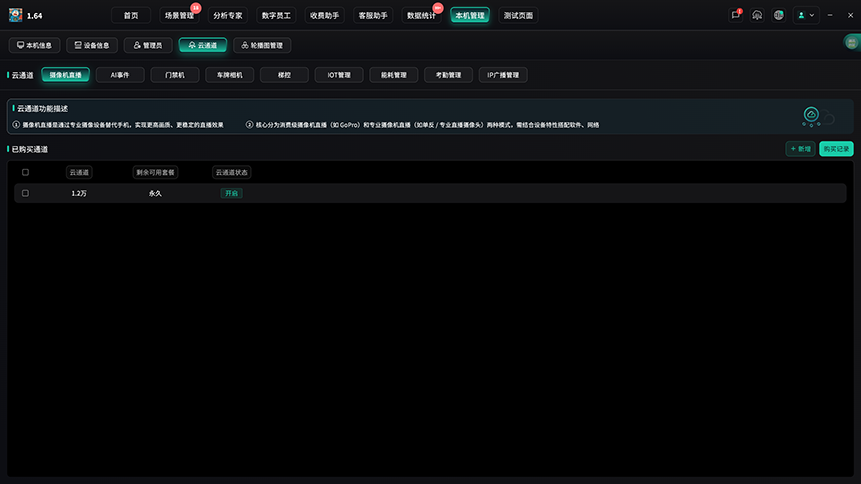Click the cloud network icon in title bar
The width and height of the screenshot is (861, 484).
pyautogui.click(x=757, y=15)
